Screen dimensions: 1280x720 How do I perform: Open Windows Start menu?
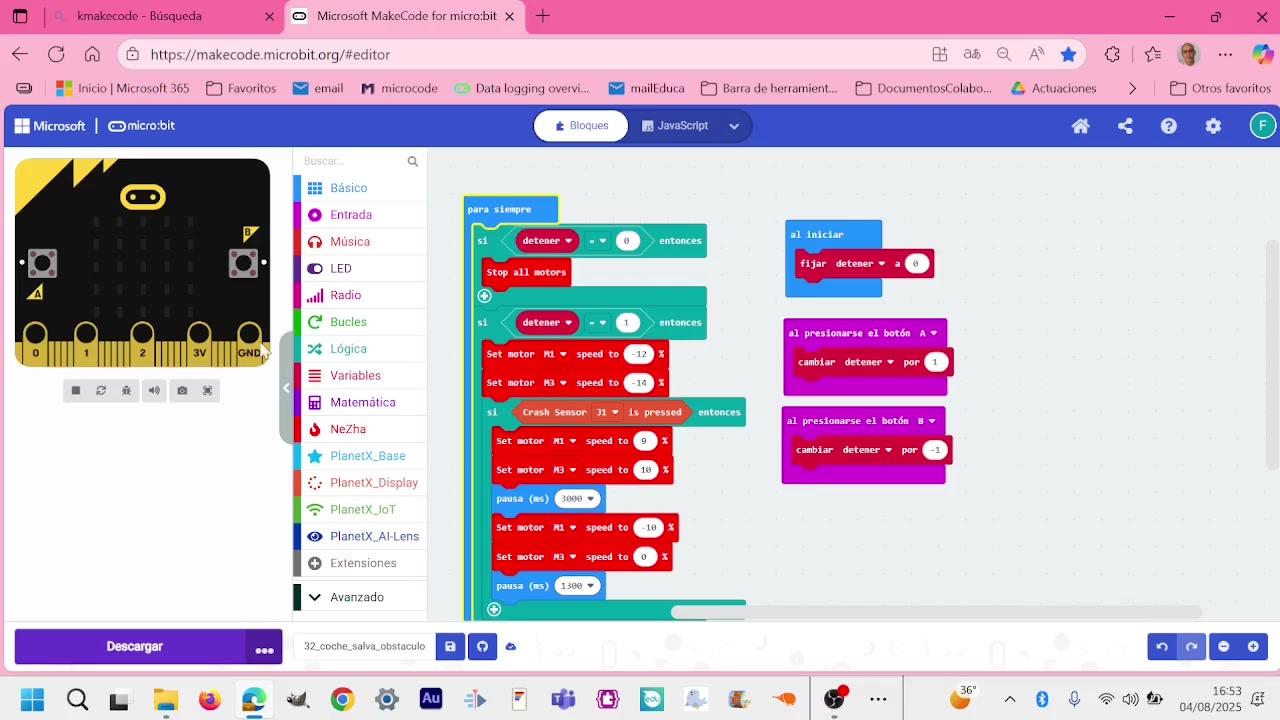(32, 699)
